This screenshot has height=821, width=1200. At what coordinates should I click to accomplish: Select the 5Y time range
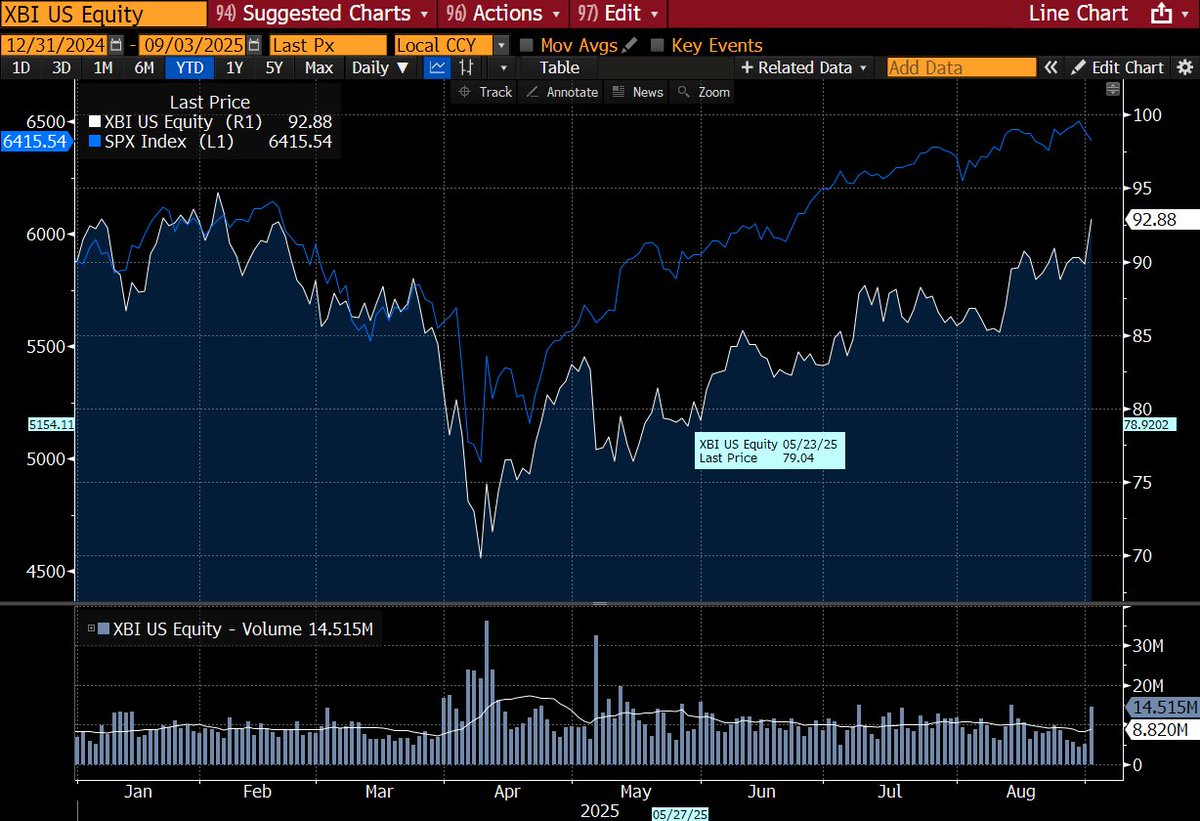pos(275,68)
